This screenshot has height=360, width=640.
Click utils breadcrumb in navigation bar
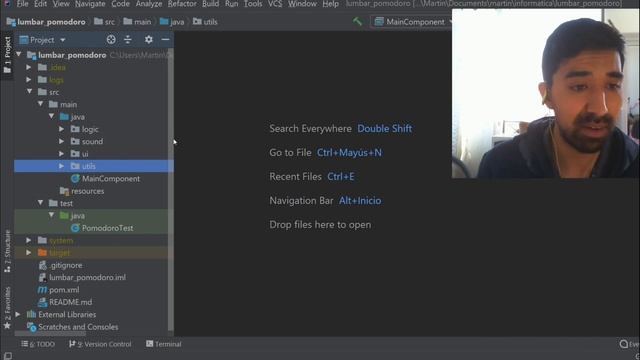(x=205, y=22)
